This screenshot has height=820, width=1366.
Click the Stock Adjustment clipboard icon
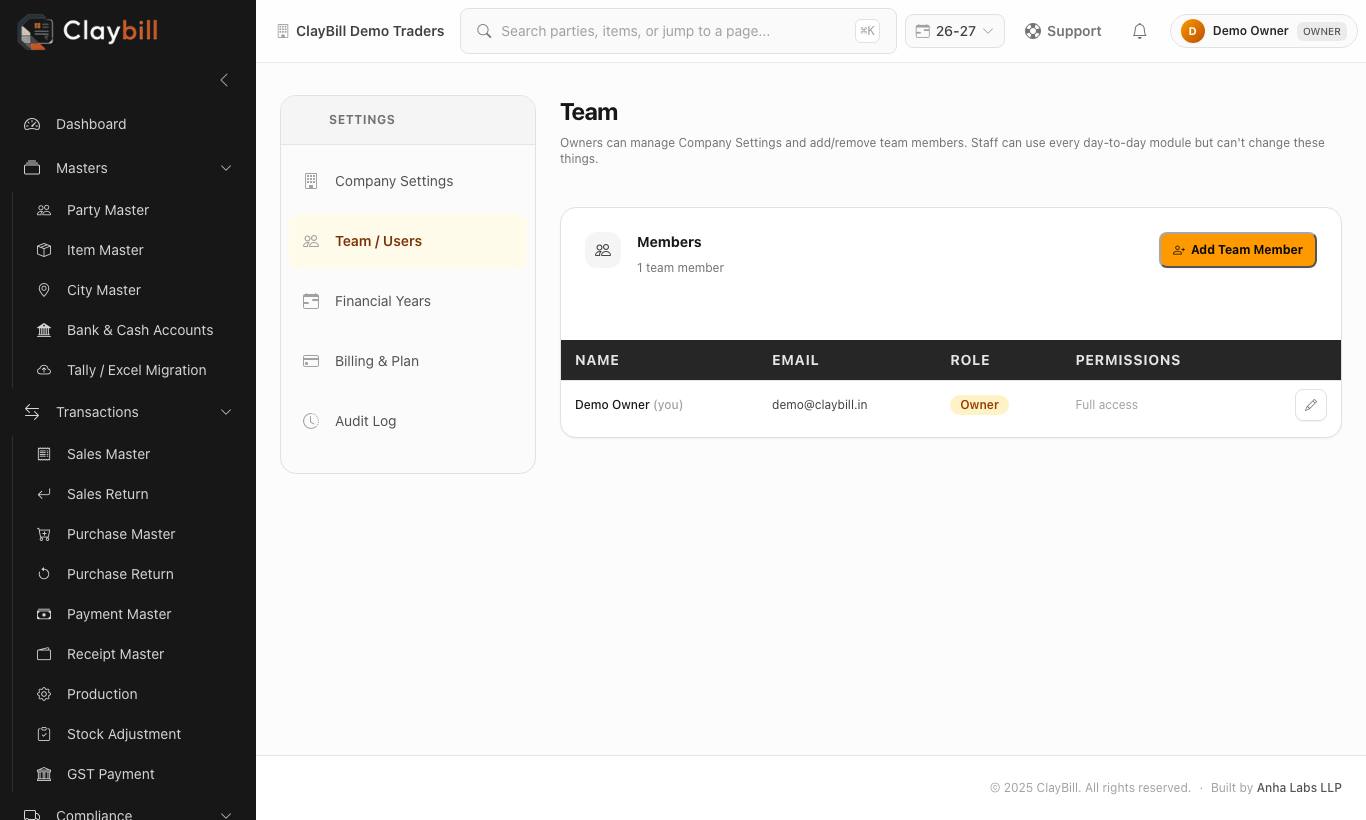pos(44,734)
